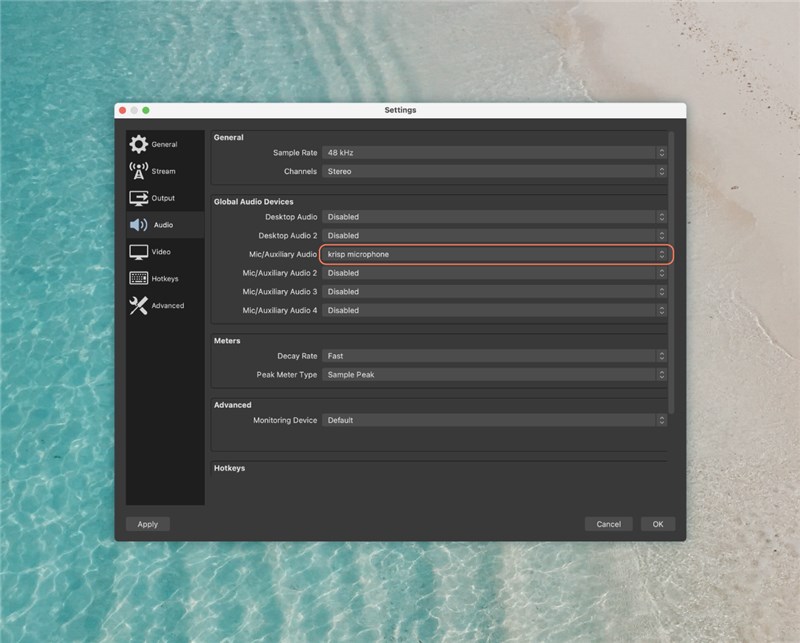Open the Sample Rate dropdown

point(494,153)
